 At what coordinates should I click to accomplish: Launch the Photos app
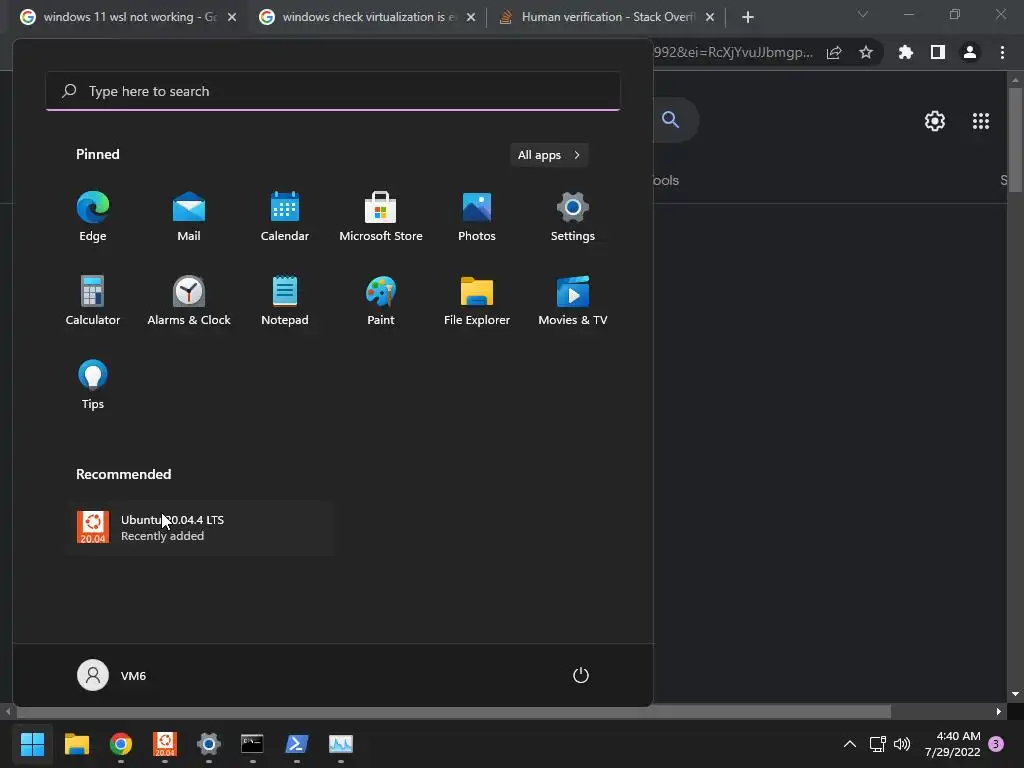point(477,217)
